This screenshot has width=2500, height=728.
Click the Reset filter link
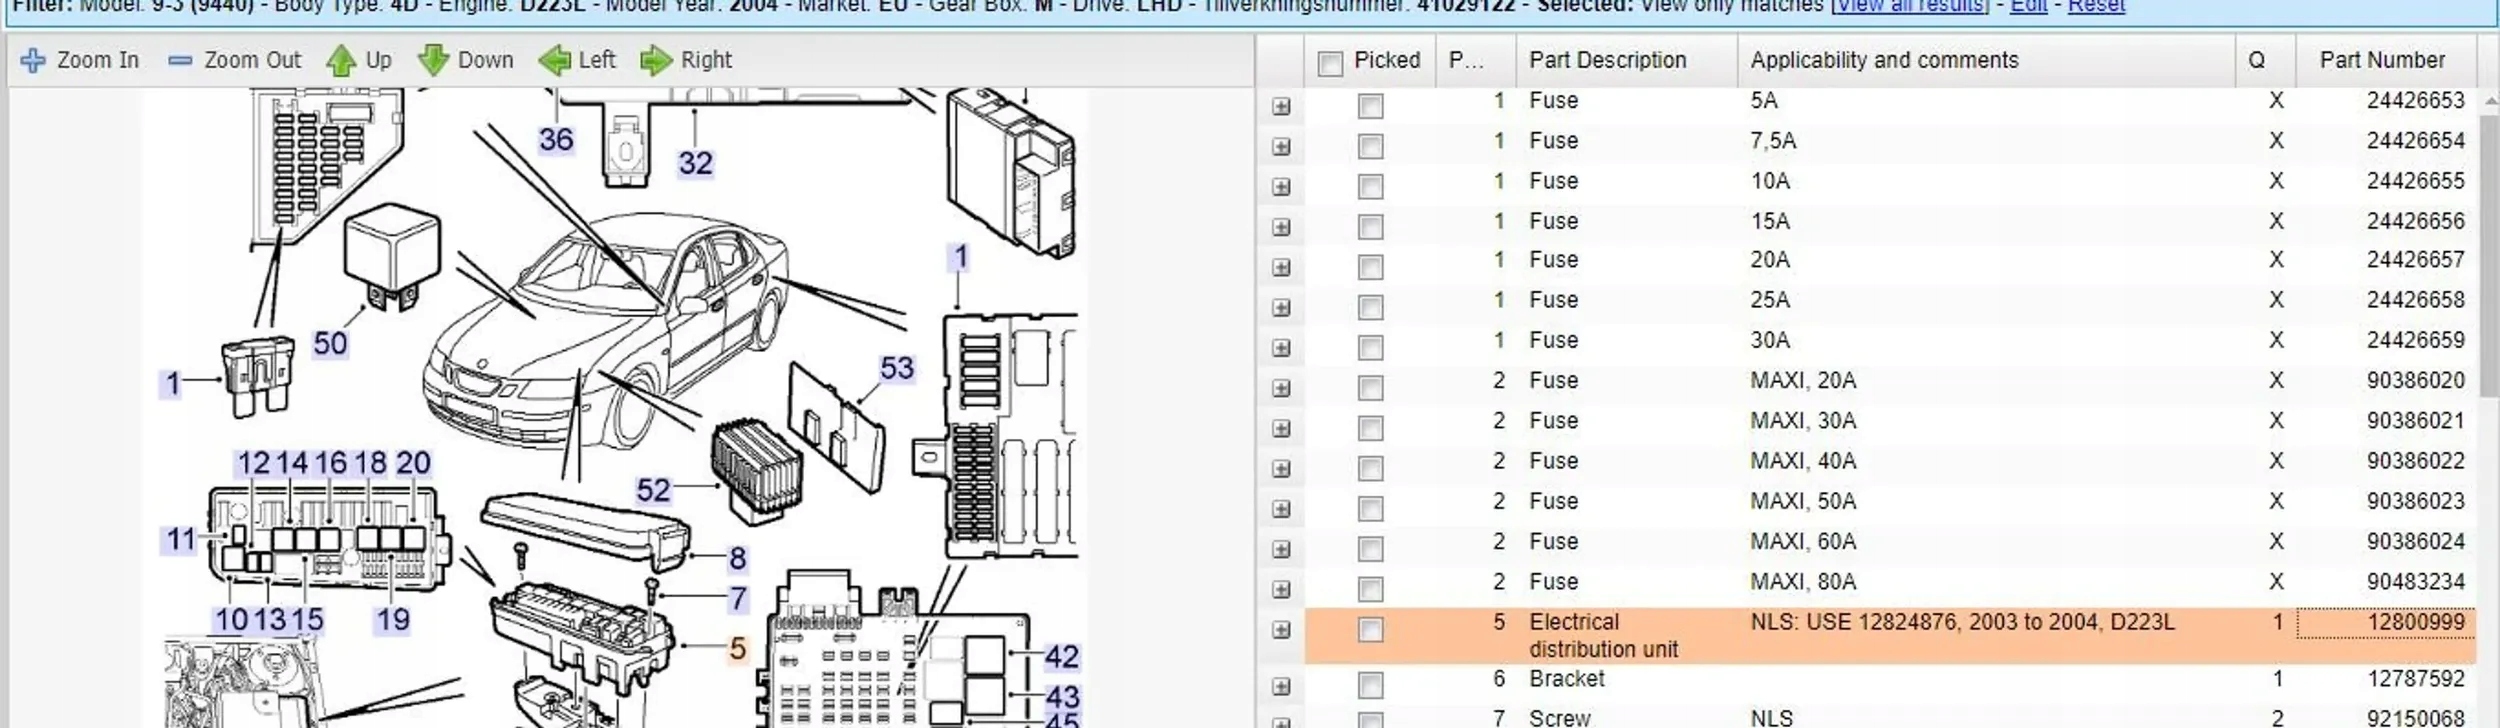(2096, 6)
